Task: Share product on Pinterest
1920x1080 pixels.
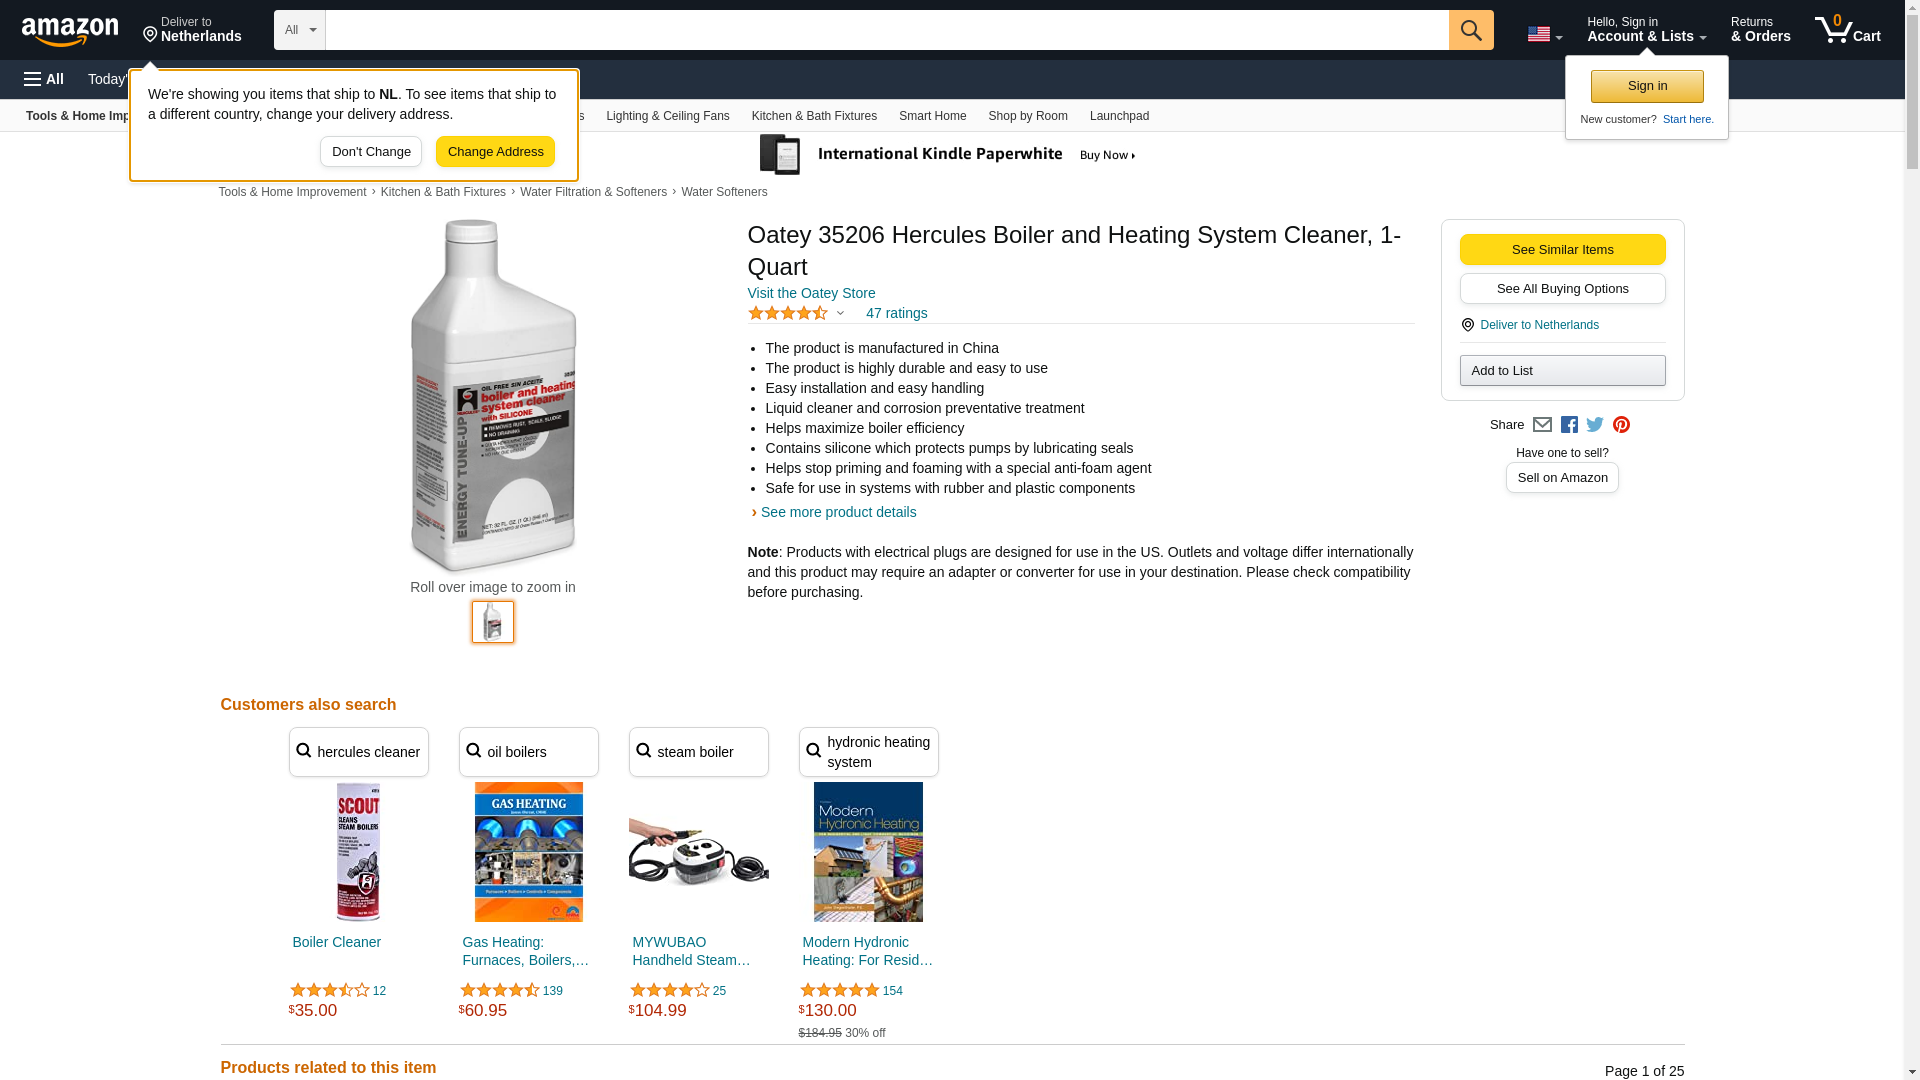Action: pyautogui.click(x=1621, y=425)
